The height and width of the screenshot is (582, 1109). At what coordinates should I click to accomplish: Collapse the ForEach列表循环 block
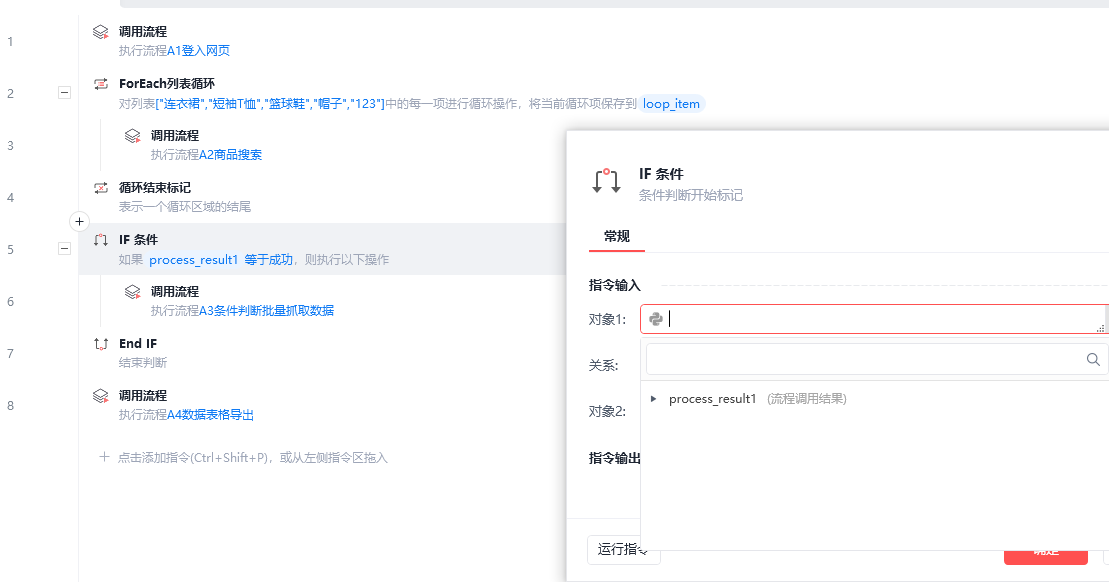tap(64, 93)
